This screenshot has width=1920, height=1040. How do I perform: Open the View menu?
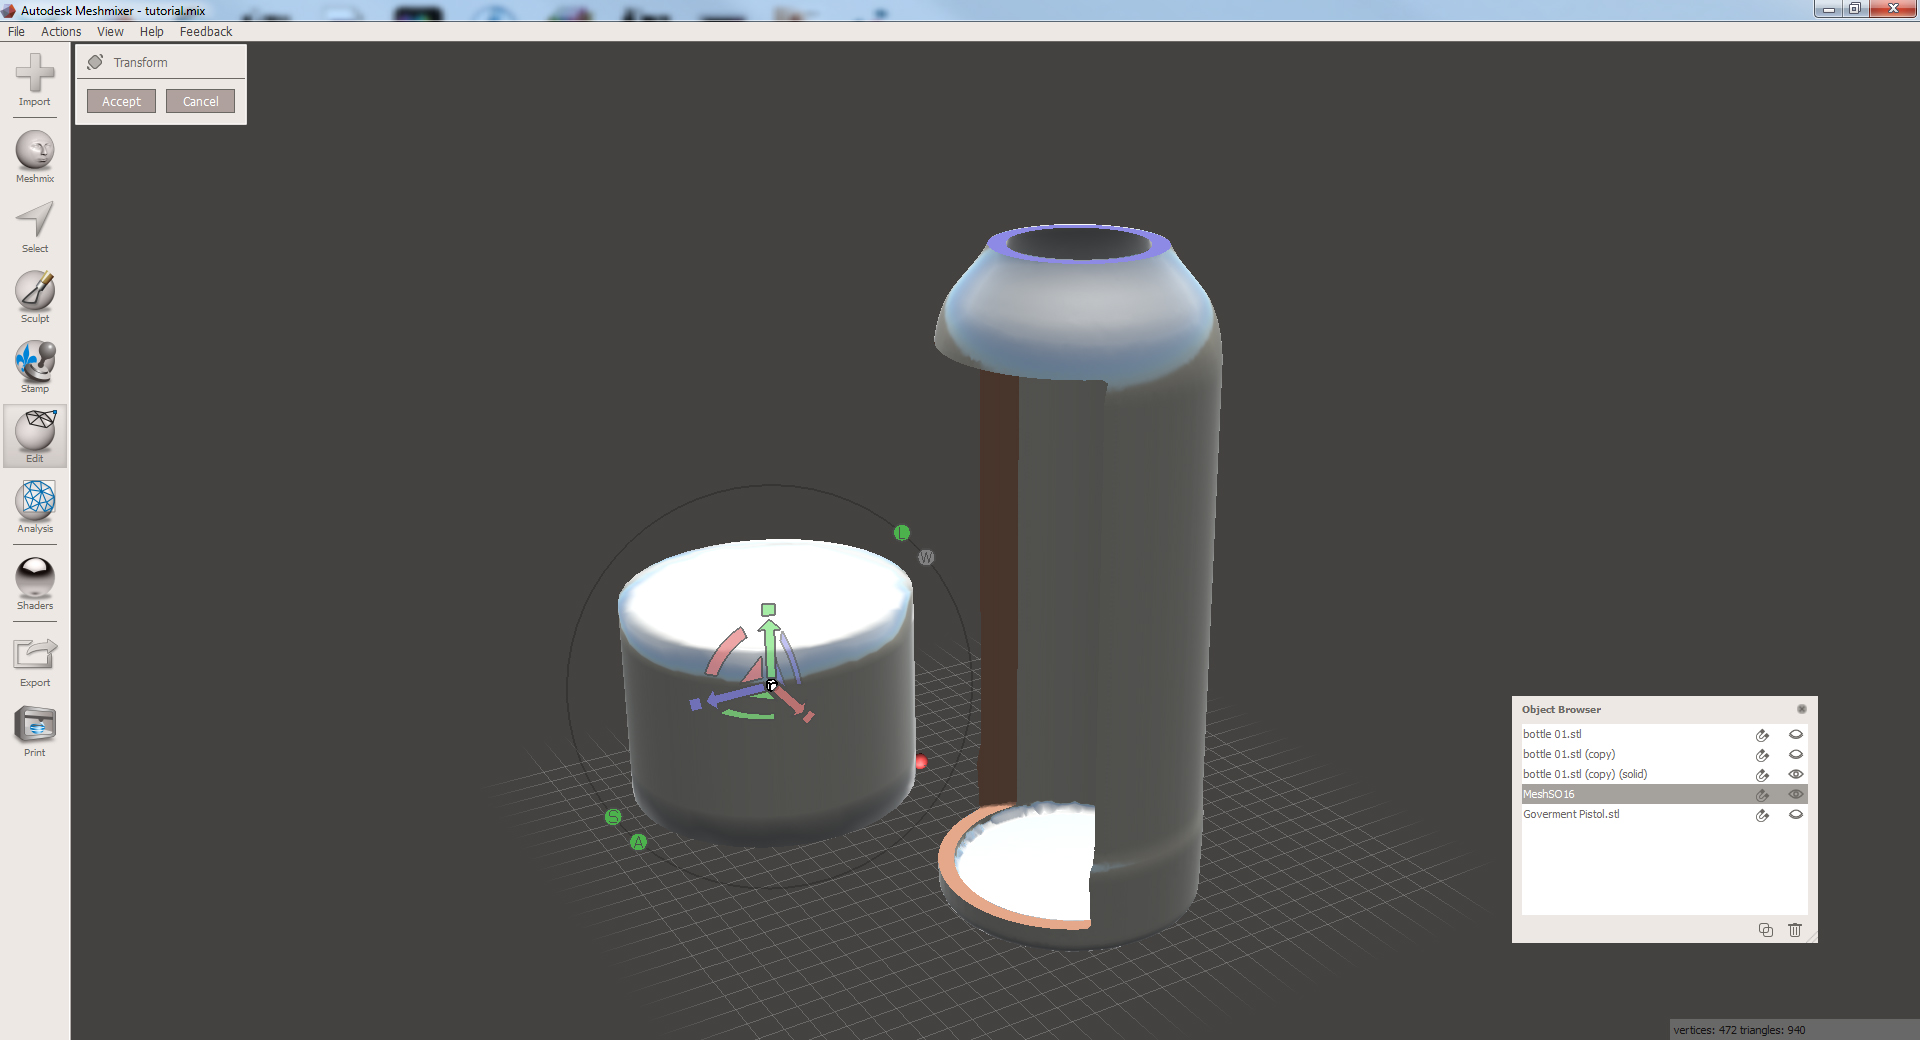coord(110,32)
